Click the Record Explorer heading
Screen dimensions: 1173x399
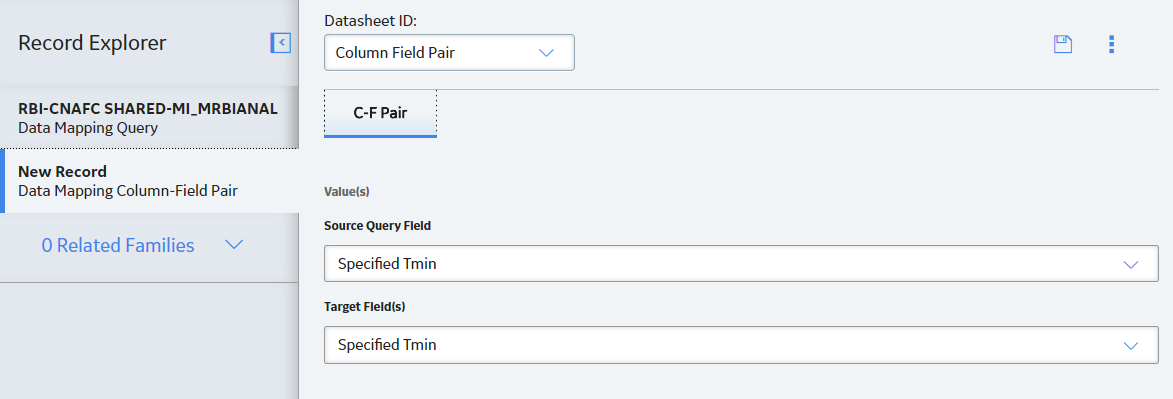(92, 43)
